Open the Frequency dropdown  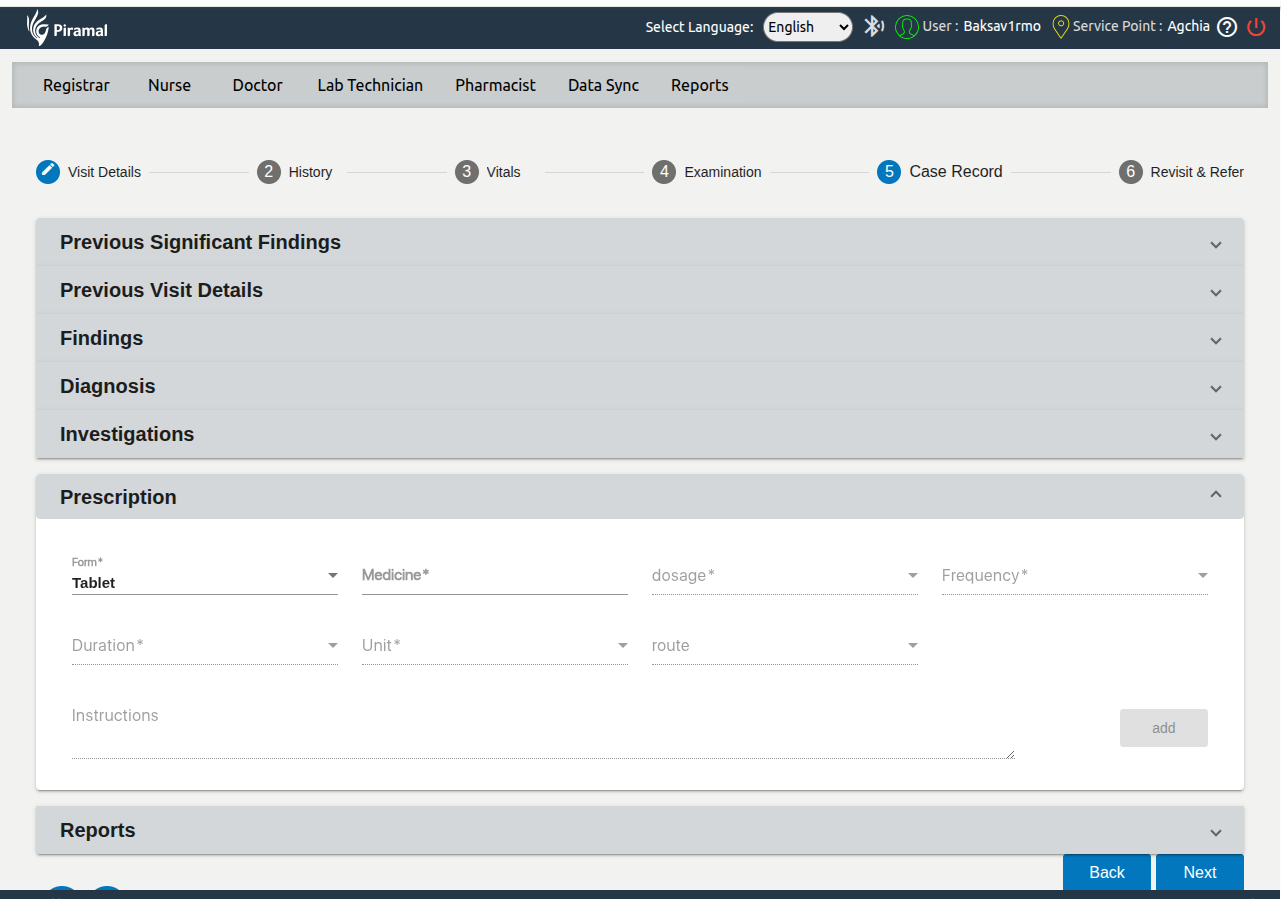pos(1074,576)
